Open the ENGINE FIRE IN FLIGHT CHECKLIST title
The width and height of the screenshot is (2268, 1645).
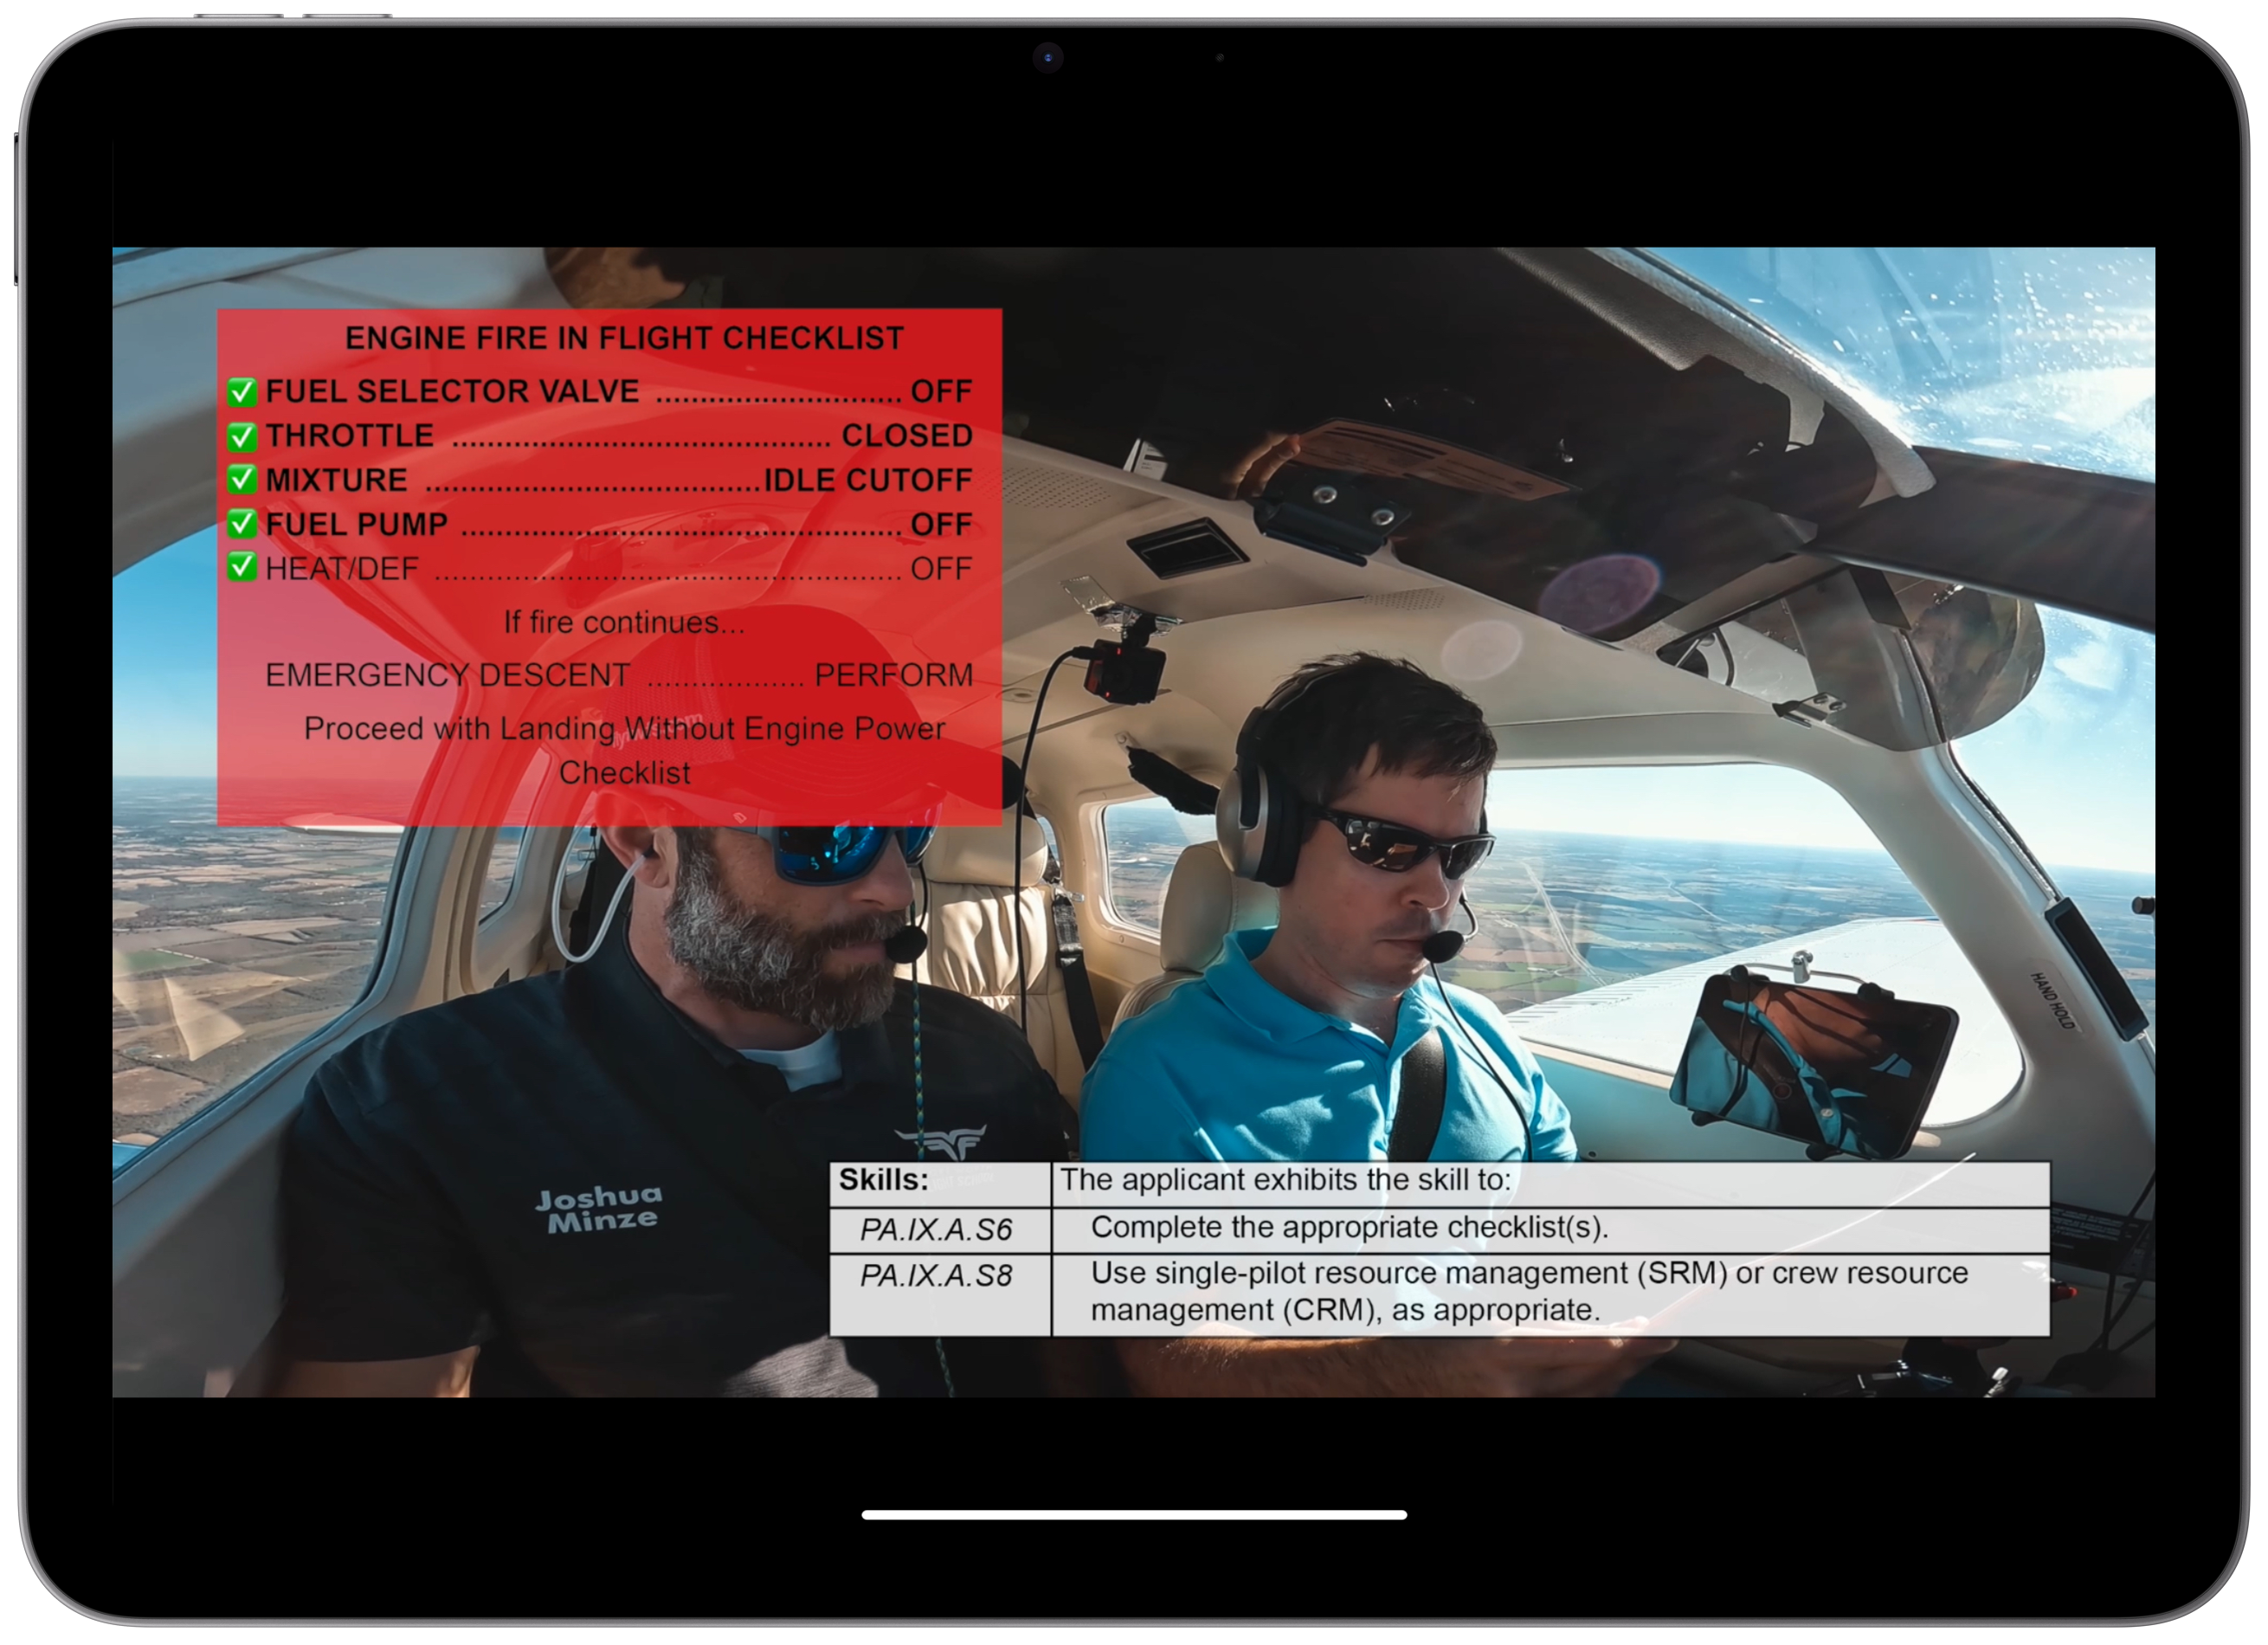click(625, 338)
